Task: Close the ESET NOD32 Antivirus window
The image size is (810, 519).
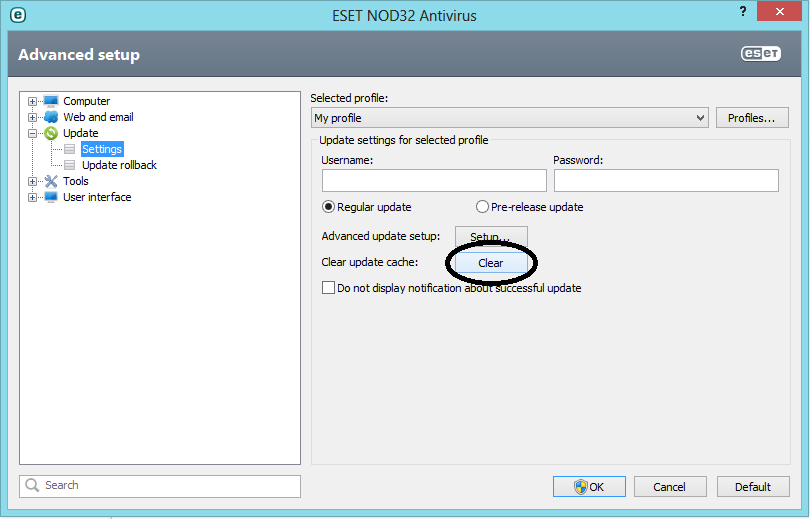Action: 780,11
